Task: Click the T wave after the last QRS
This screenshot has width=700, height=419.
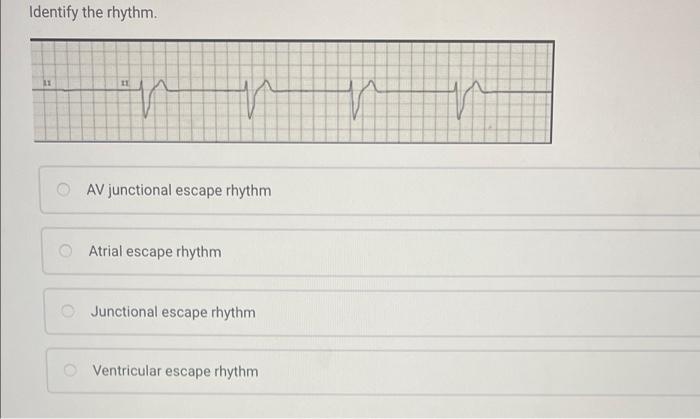Action: pos(475,87)
